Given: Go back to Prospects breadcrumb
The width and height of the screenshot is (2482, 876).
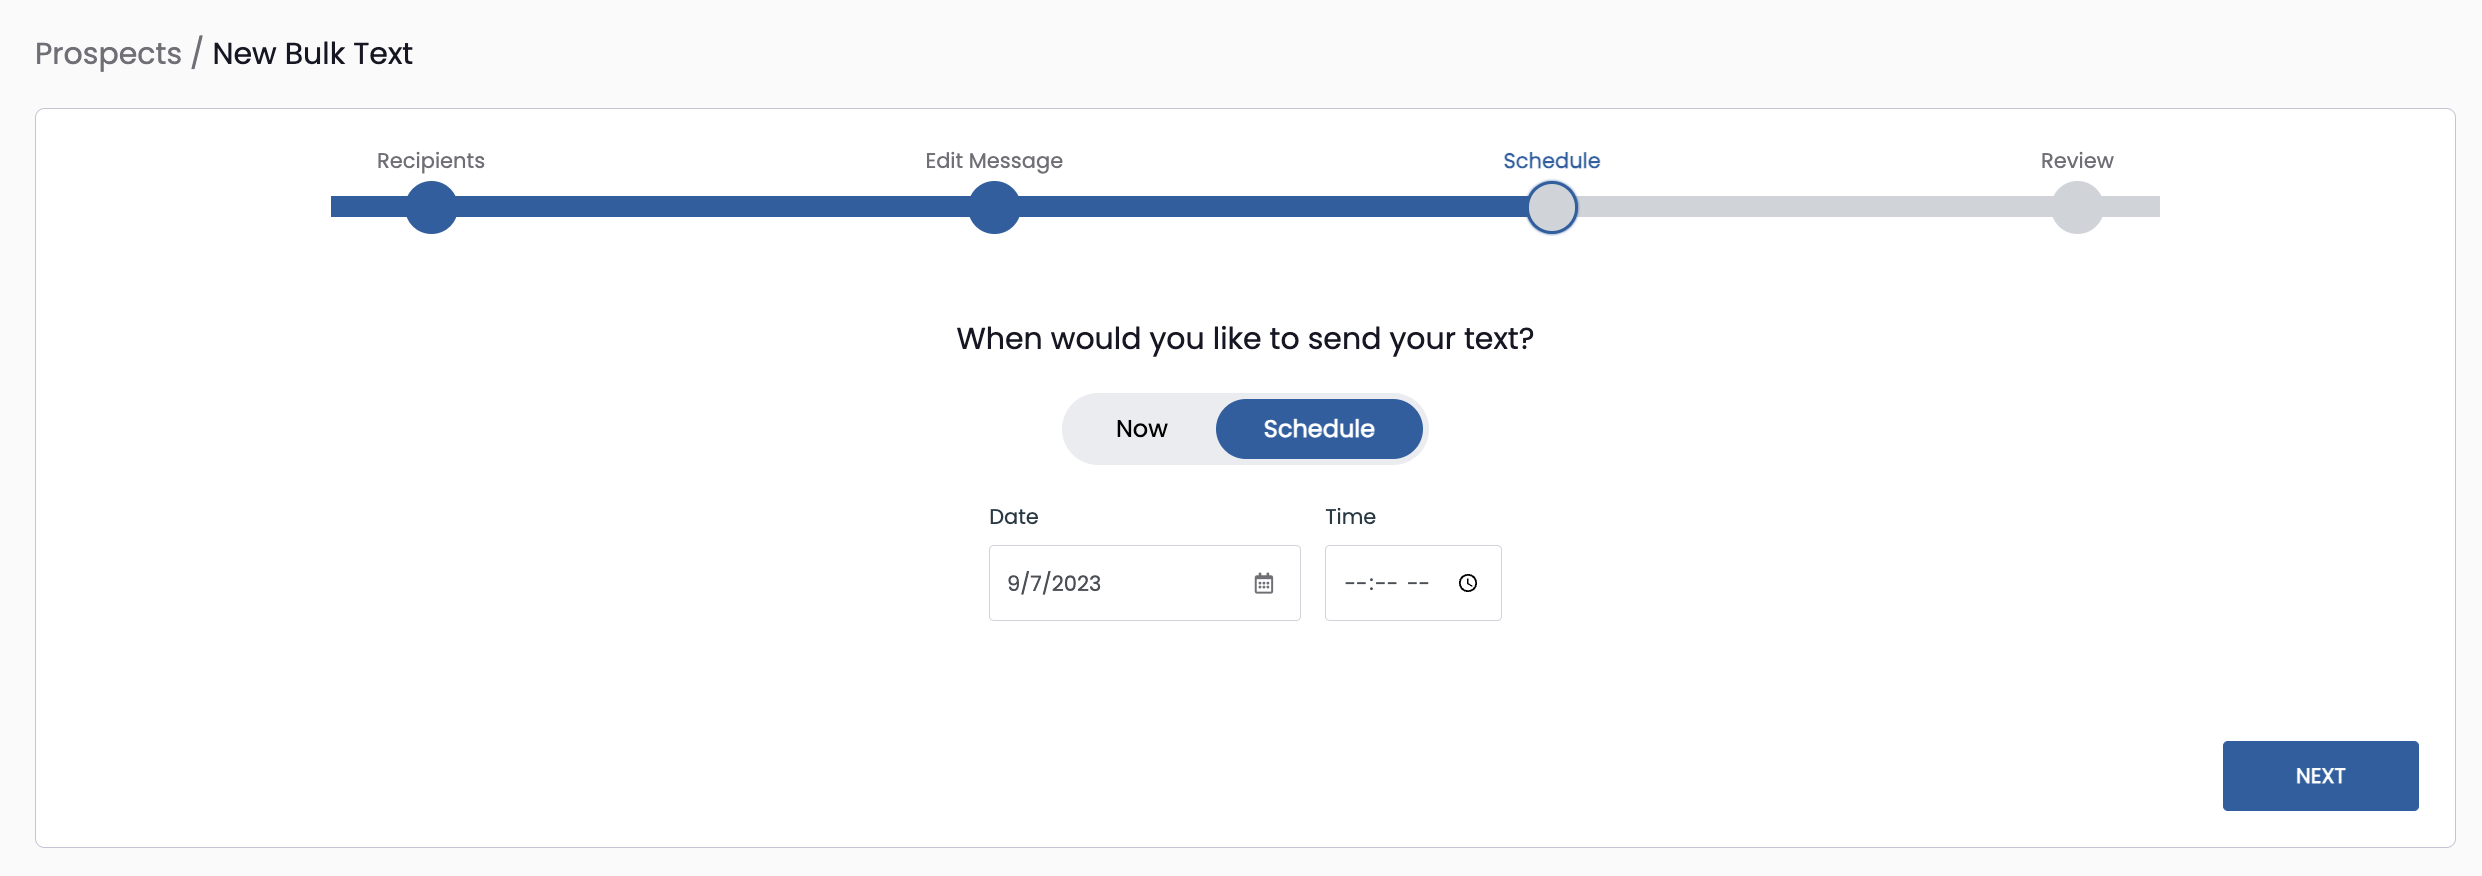Looking at the screenshot, I should coord(108,53).
